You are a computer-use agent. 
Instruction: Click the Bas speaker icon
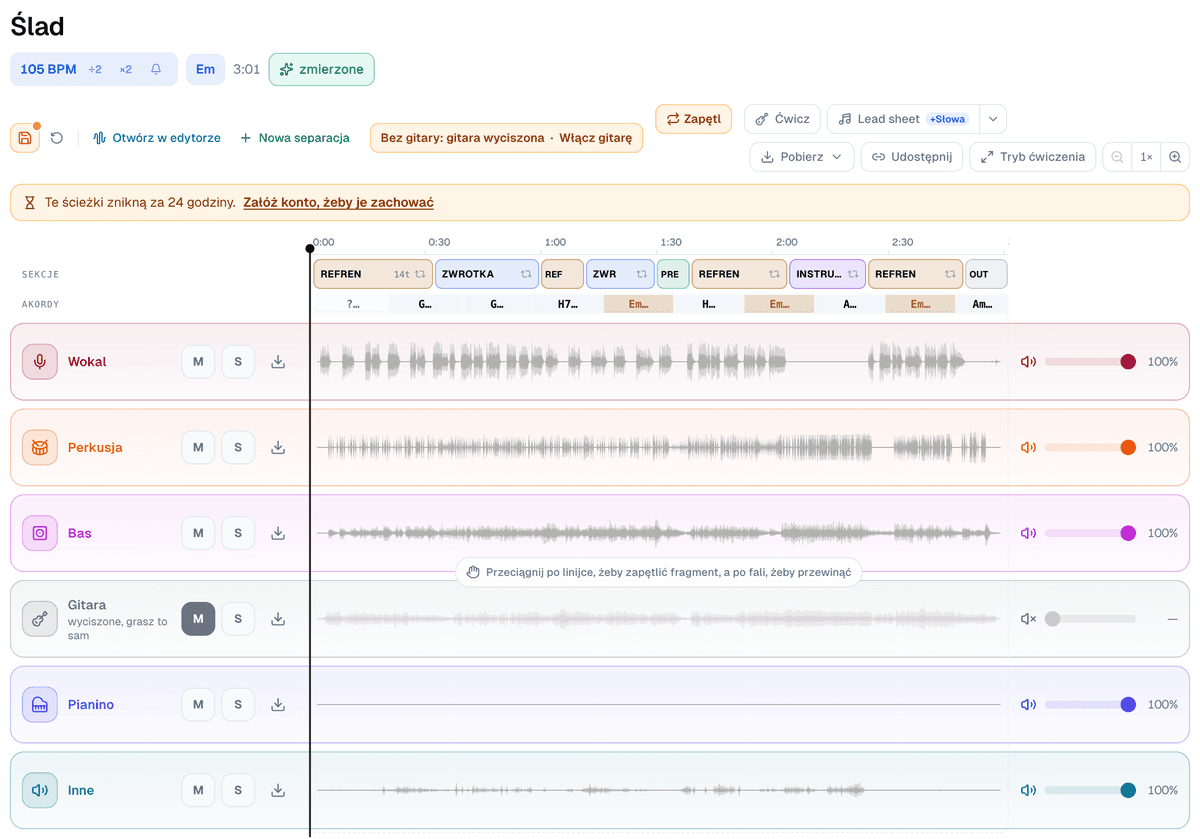tap(40, 533)
